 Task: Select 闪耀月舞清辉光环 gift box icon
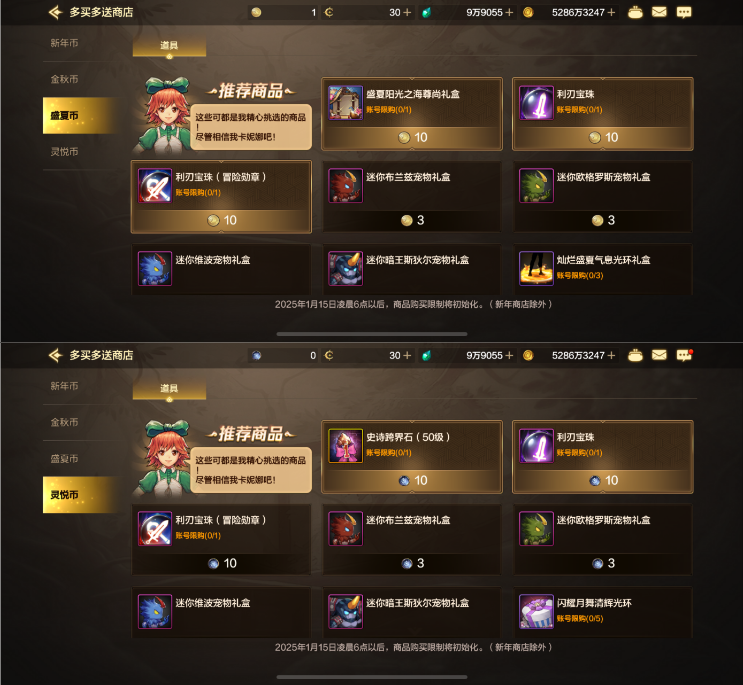pyautogui.click(x=536, y=612)
